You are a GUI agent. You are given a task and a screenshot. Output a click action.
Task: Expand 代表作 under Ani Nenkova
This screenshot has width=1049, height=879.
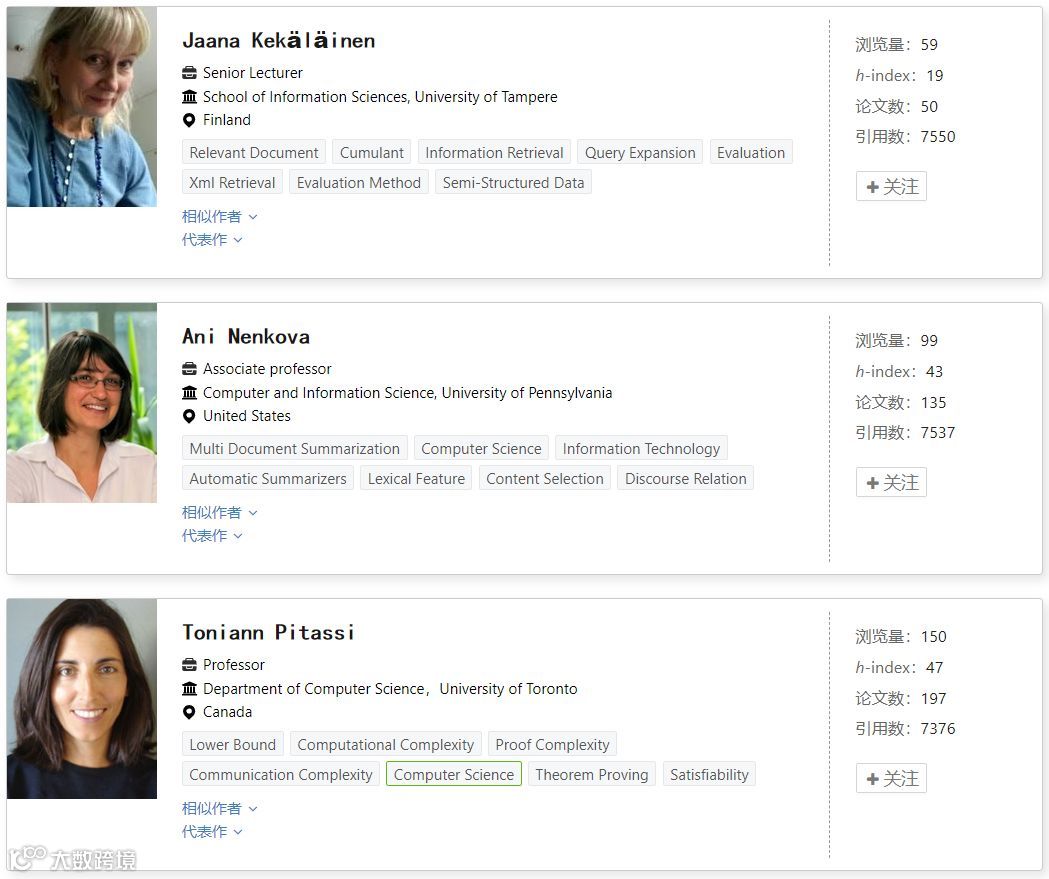pos(212,536)
